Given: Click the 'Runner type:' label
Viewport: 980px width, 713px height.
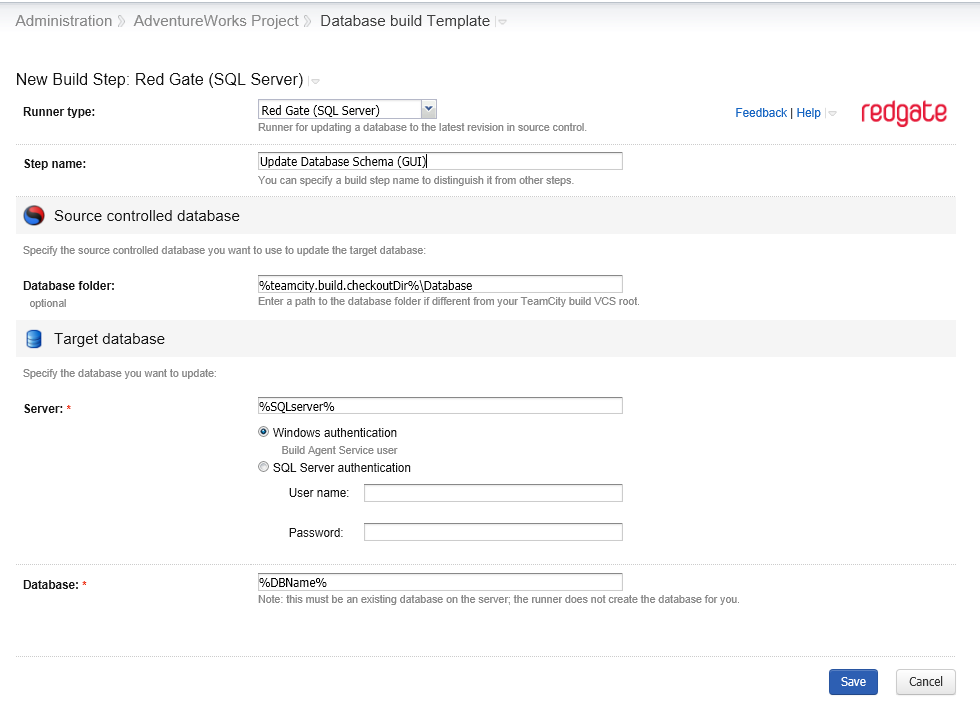Looking at the screenshot, I should click(x=59, y=112).
